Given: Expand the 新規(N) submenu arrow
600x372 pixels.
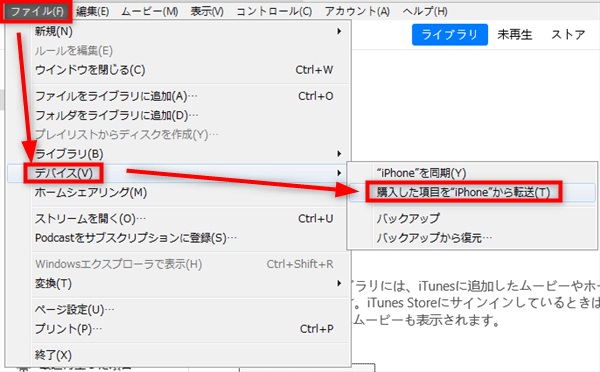Looking at the screenshot, I should [x=339, y=31].
